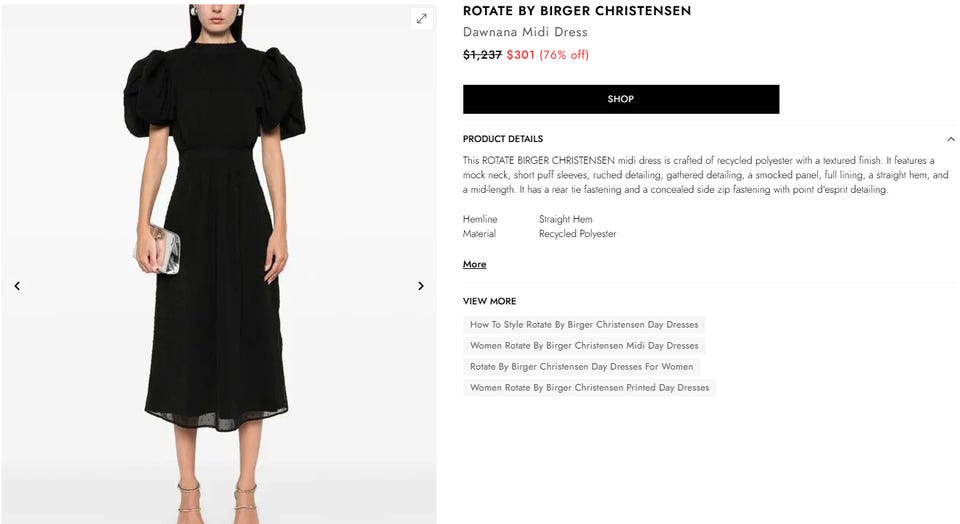Show the previous product image
This screenshot has height=524, width=960.
coord(17,286)
